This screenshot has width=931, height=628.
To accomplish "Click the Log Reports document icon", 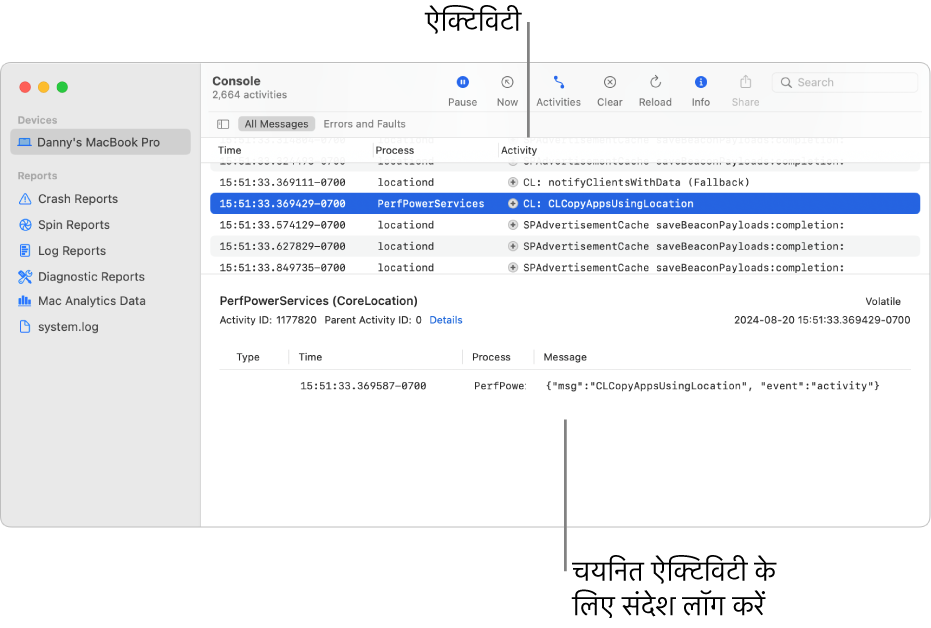I will click(25, 250).
